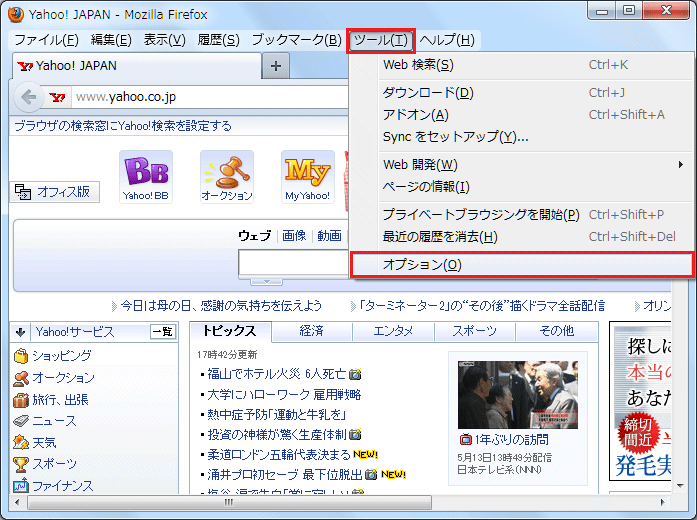Click camera icon beside 福山でホテル火災 headline
Screen dimensions: 697x520
355,374
